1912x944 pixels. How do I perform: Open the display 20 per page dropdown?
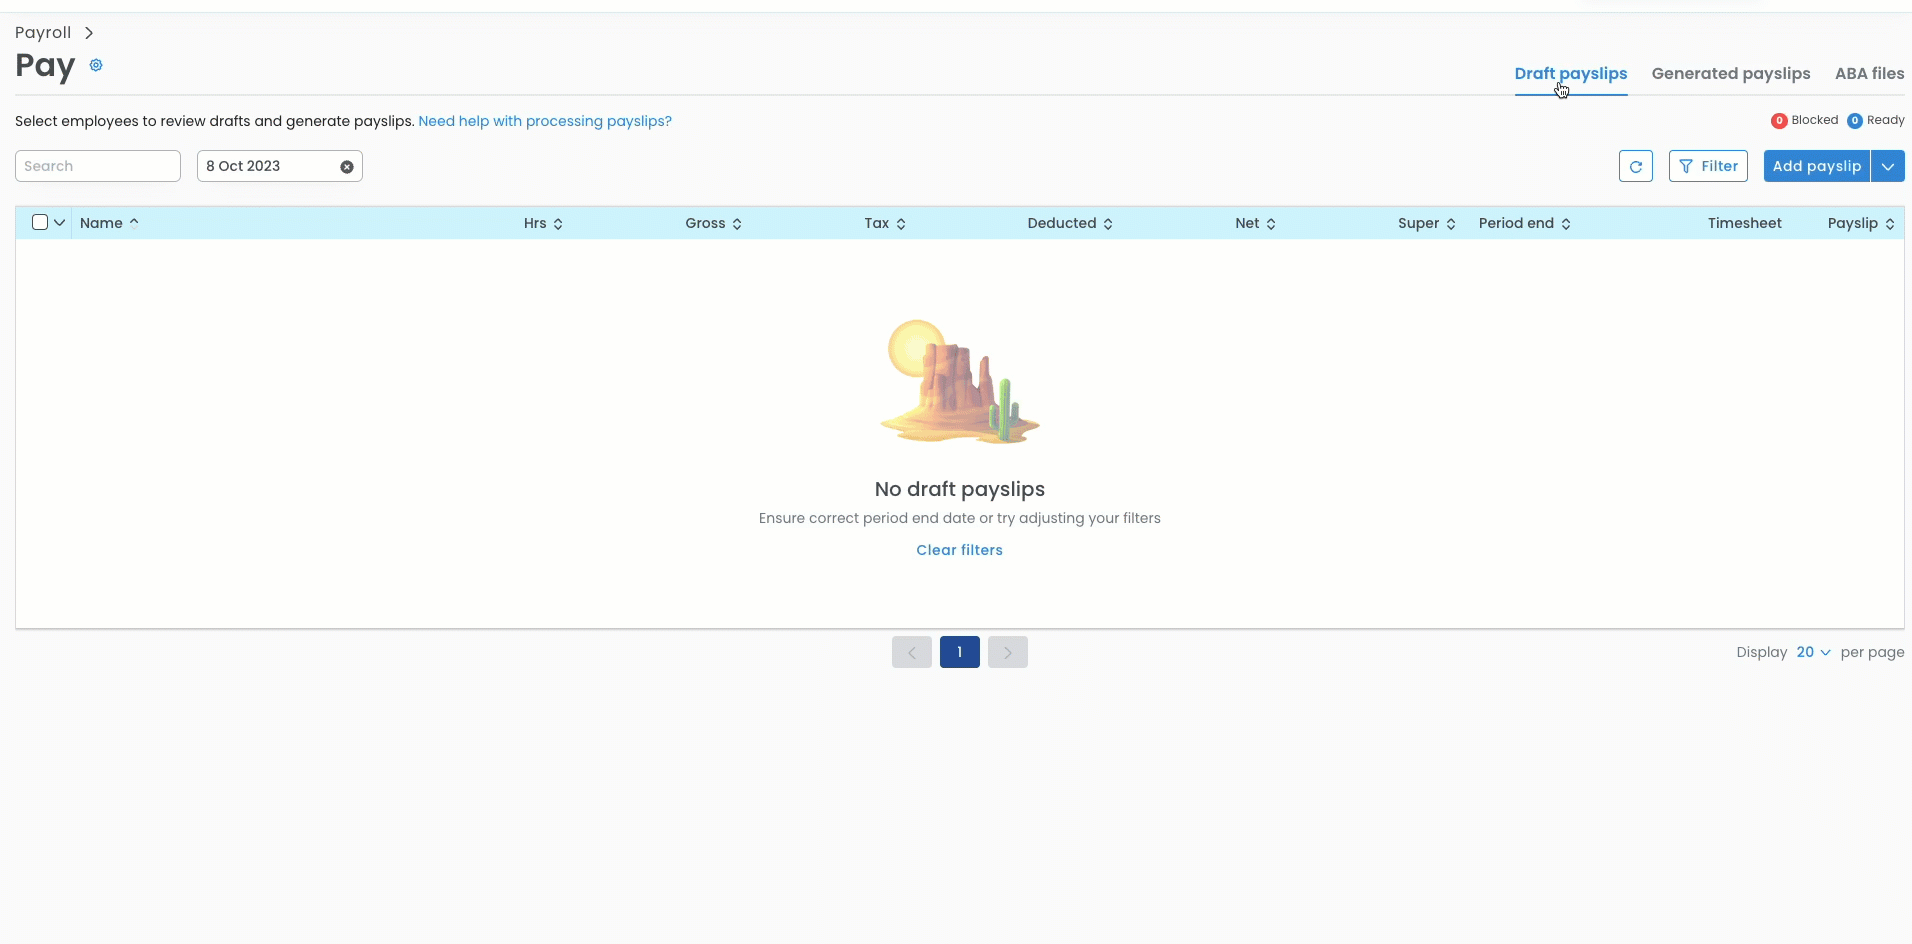[x=1813, y=652]
